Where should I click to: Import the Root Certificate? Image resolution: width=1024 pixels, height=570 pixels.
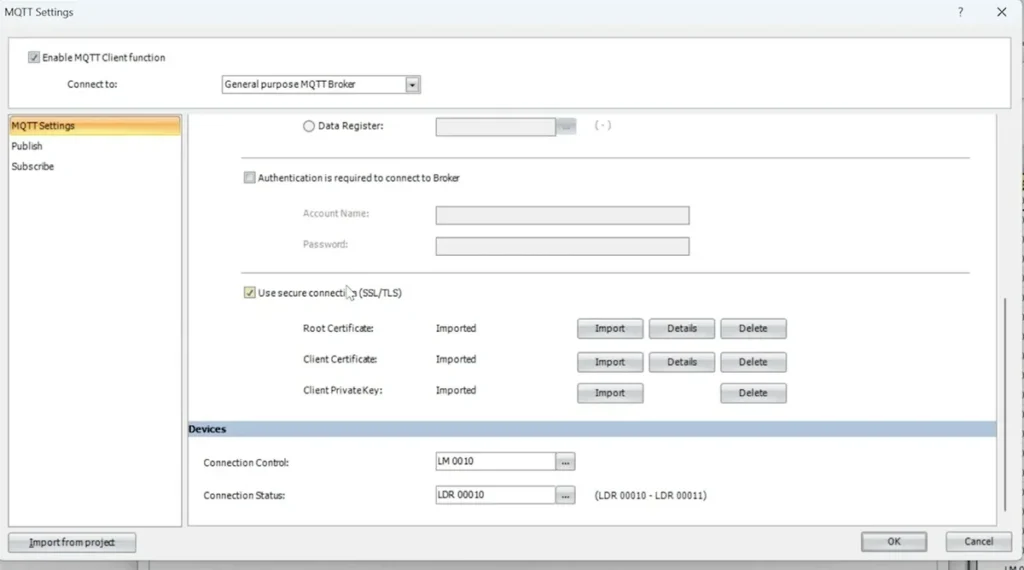tap(610, 328)
